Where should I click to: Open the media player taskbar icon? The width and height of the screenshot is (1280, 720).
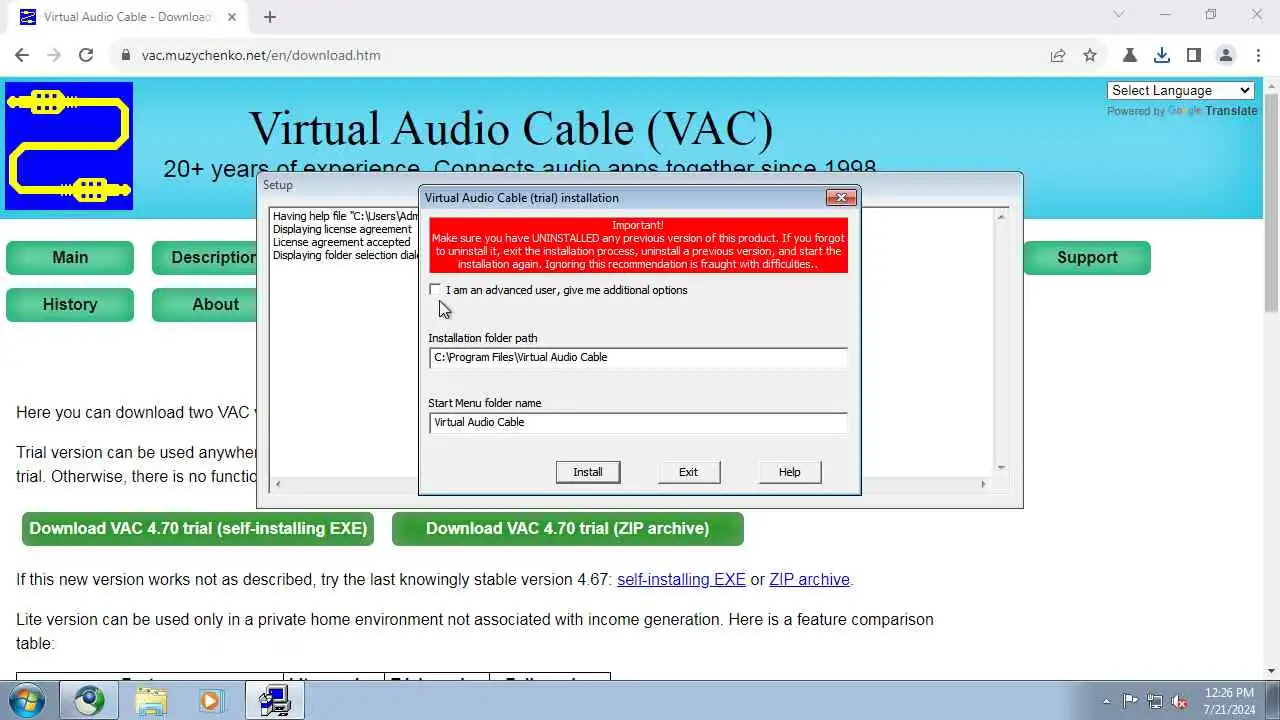click(x=211, y=701)
